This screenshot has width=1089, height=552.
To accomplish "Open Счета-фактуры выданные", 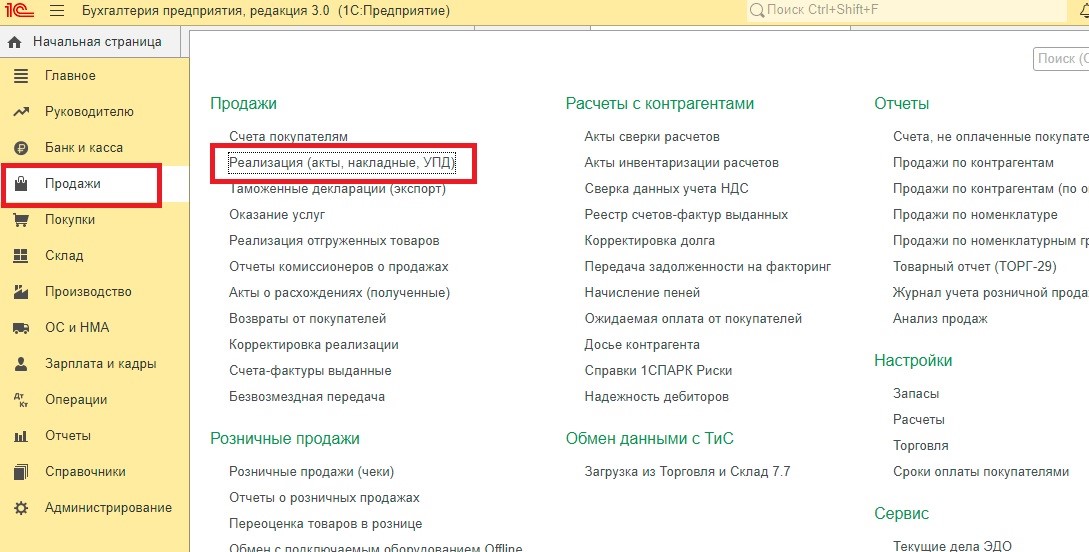I will 310,371.
